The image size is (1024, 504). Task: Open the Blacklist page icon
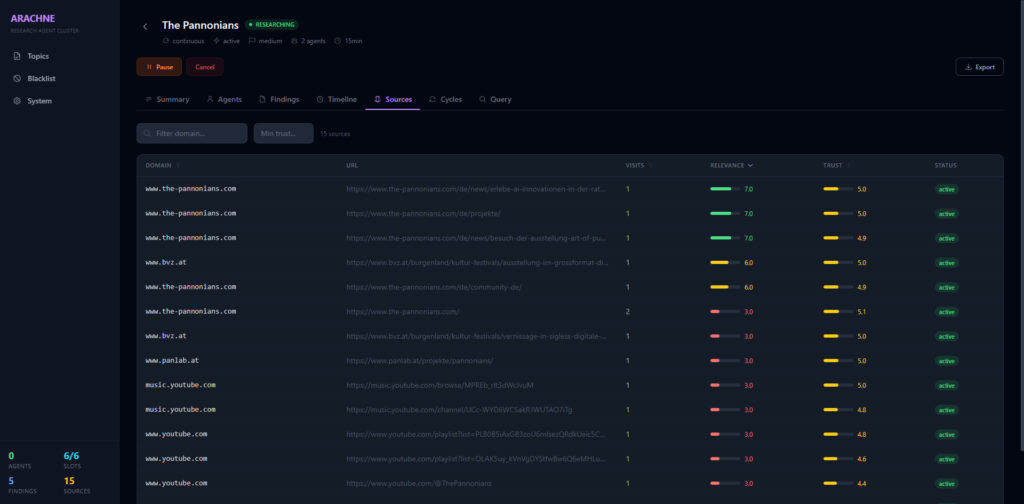[17, 78]
